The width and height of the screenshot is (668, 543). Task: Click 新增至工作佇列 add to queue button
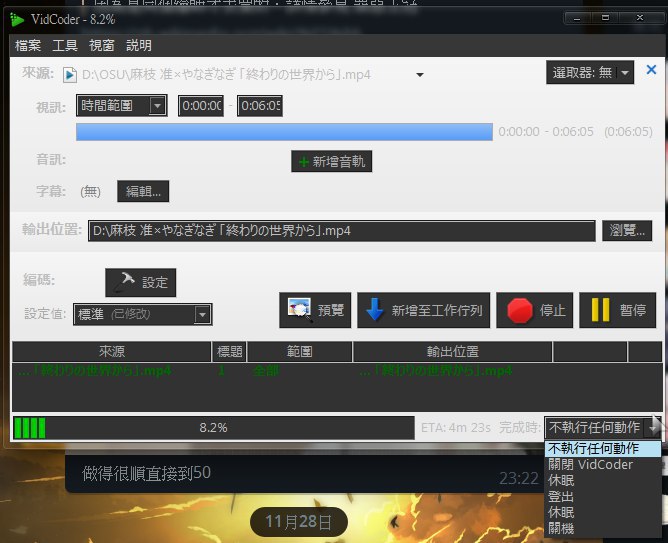pyautogui.click(x=423, y=310)
